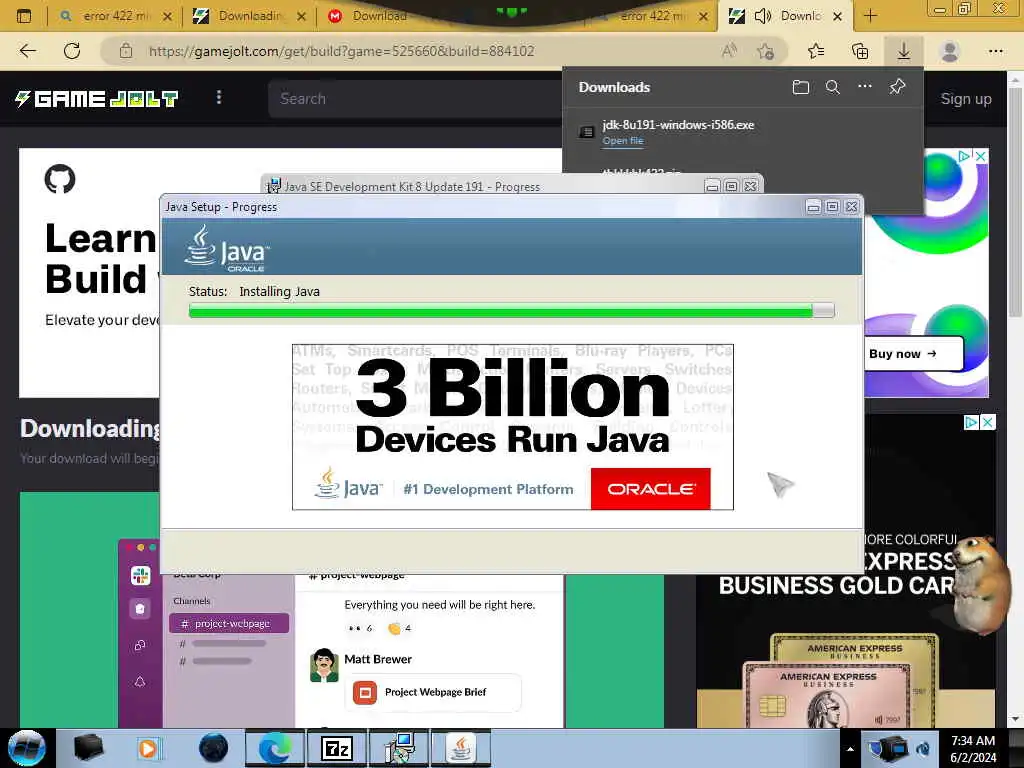Image resolution: width=1024 pixels, height=768 pixels.
Task: Switch to first error 422 tab
Action: (x=115, y=16)
